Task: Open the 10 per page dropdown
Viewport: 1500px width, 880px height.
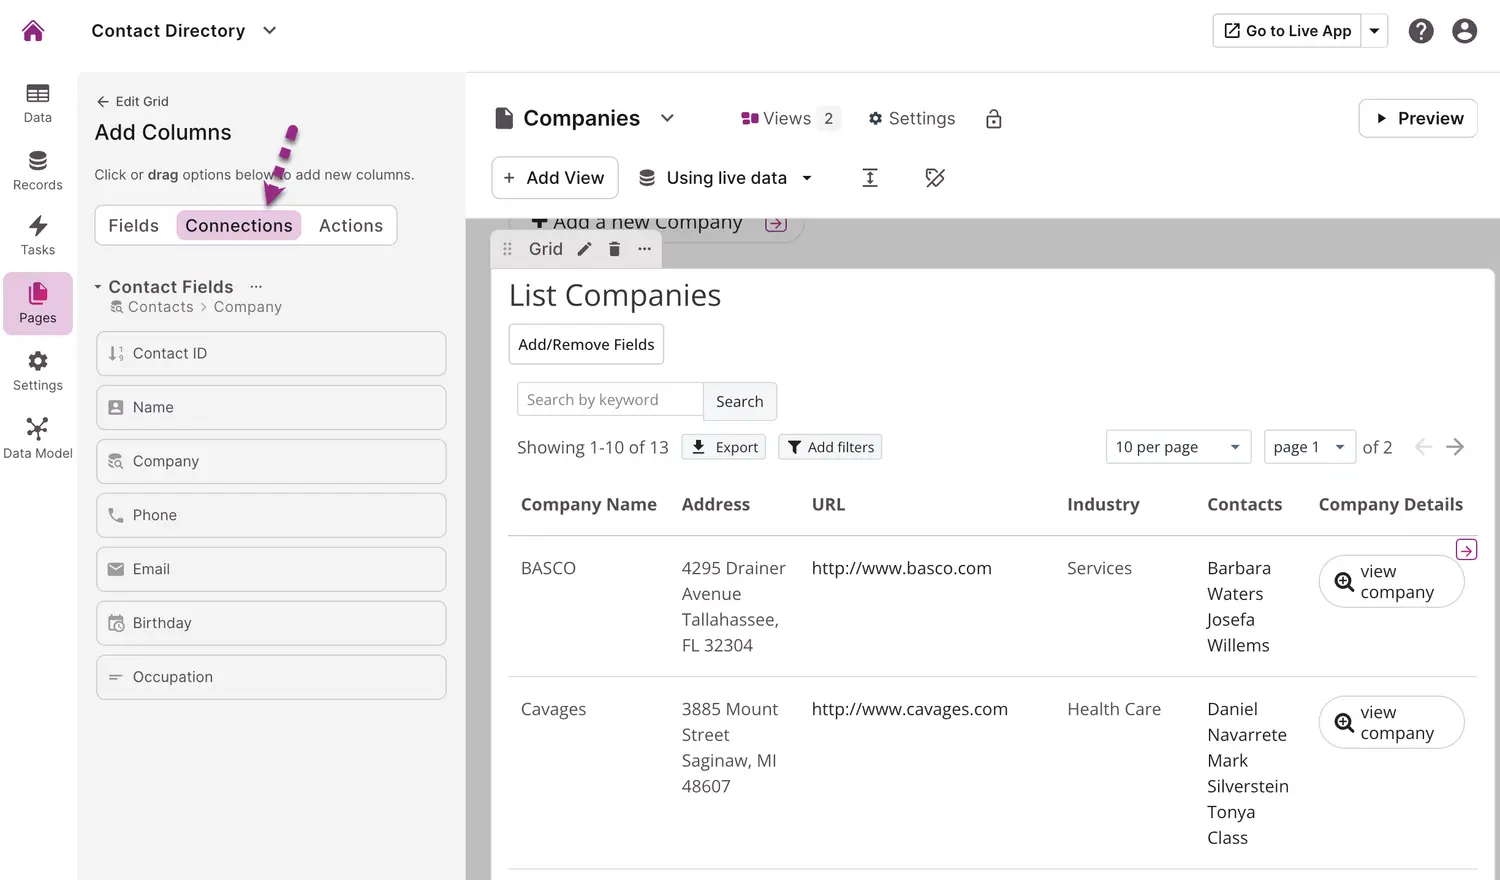Action: tap(1178, 447)
